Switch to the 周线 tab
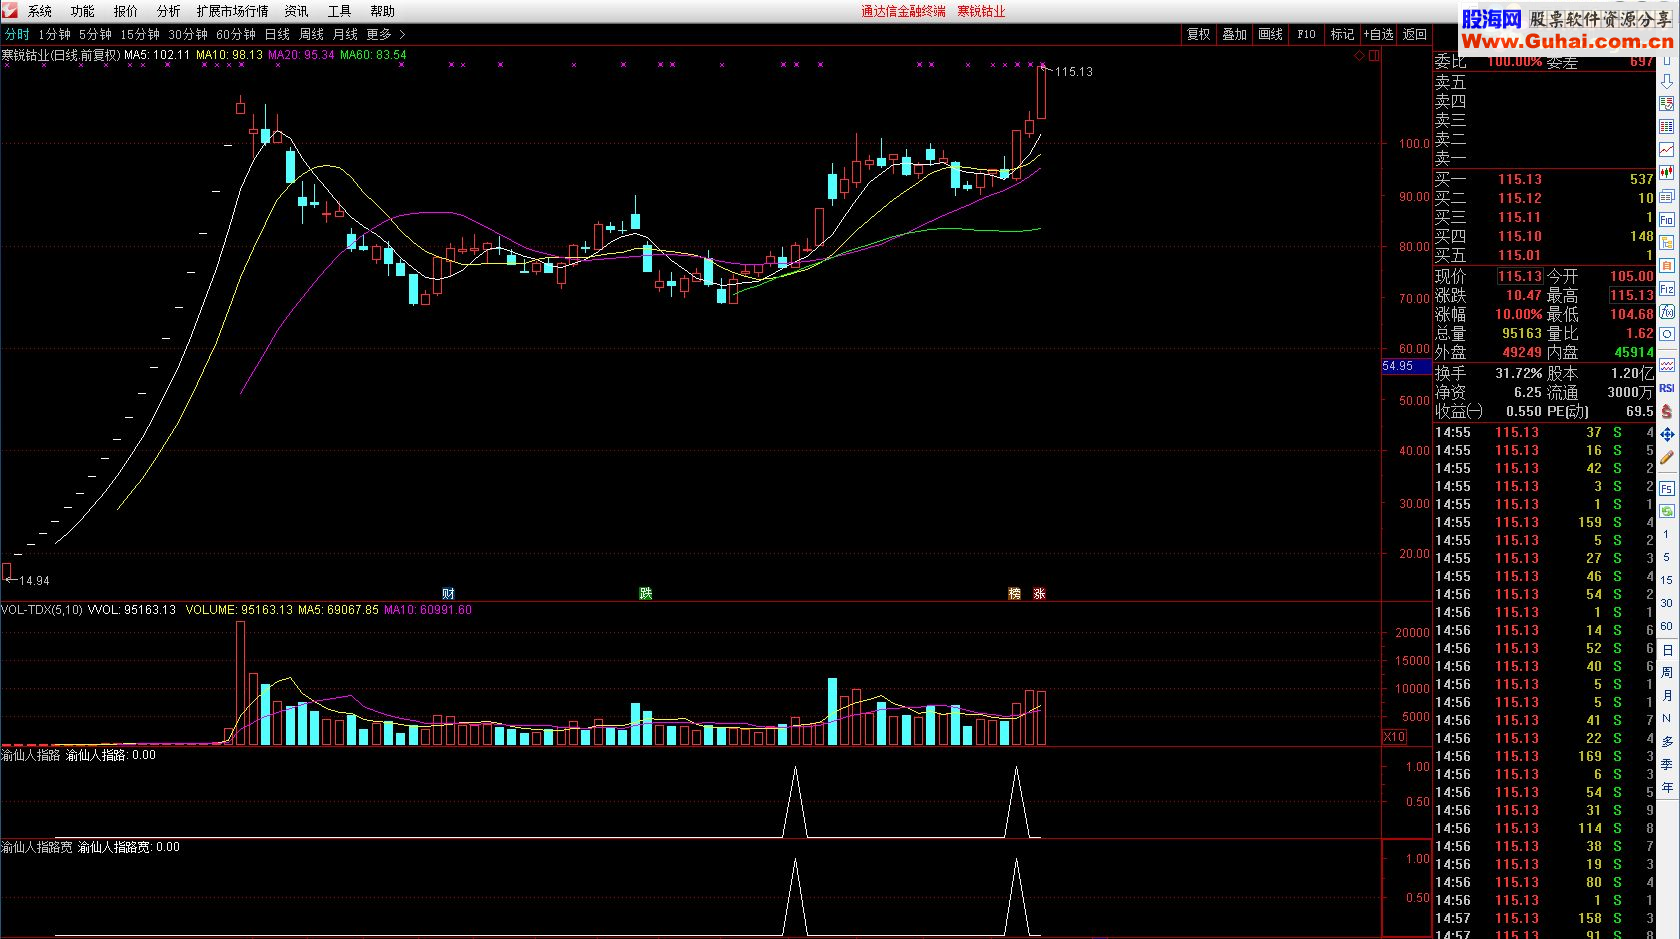 [x=312, y=34]
